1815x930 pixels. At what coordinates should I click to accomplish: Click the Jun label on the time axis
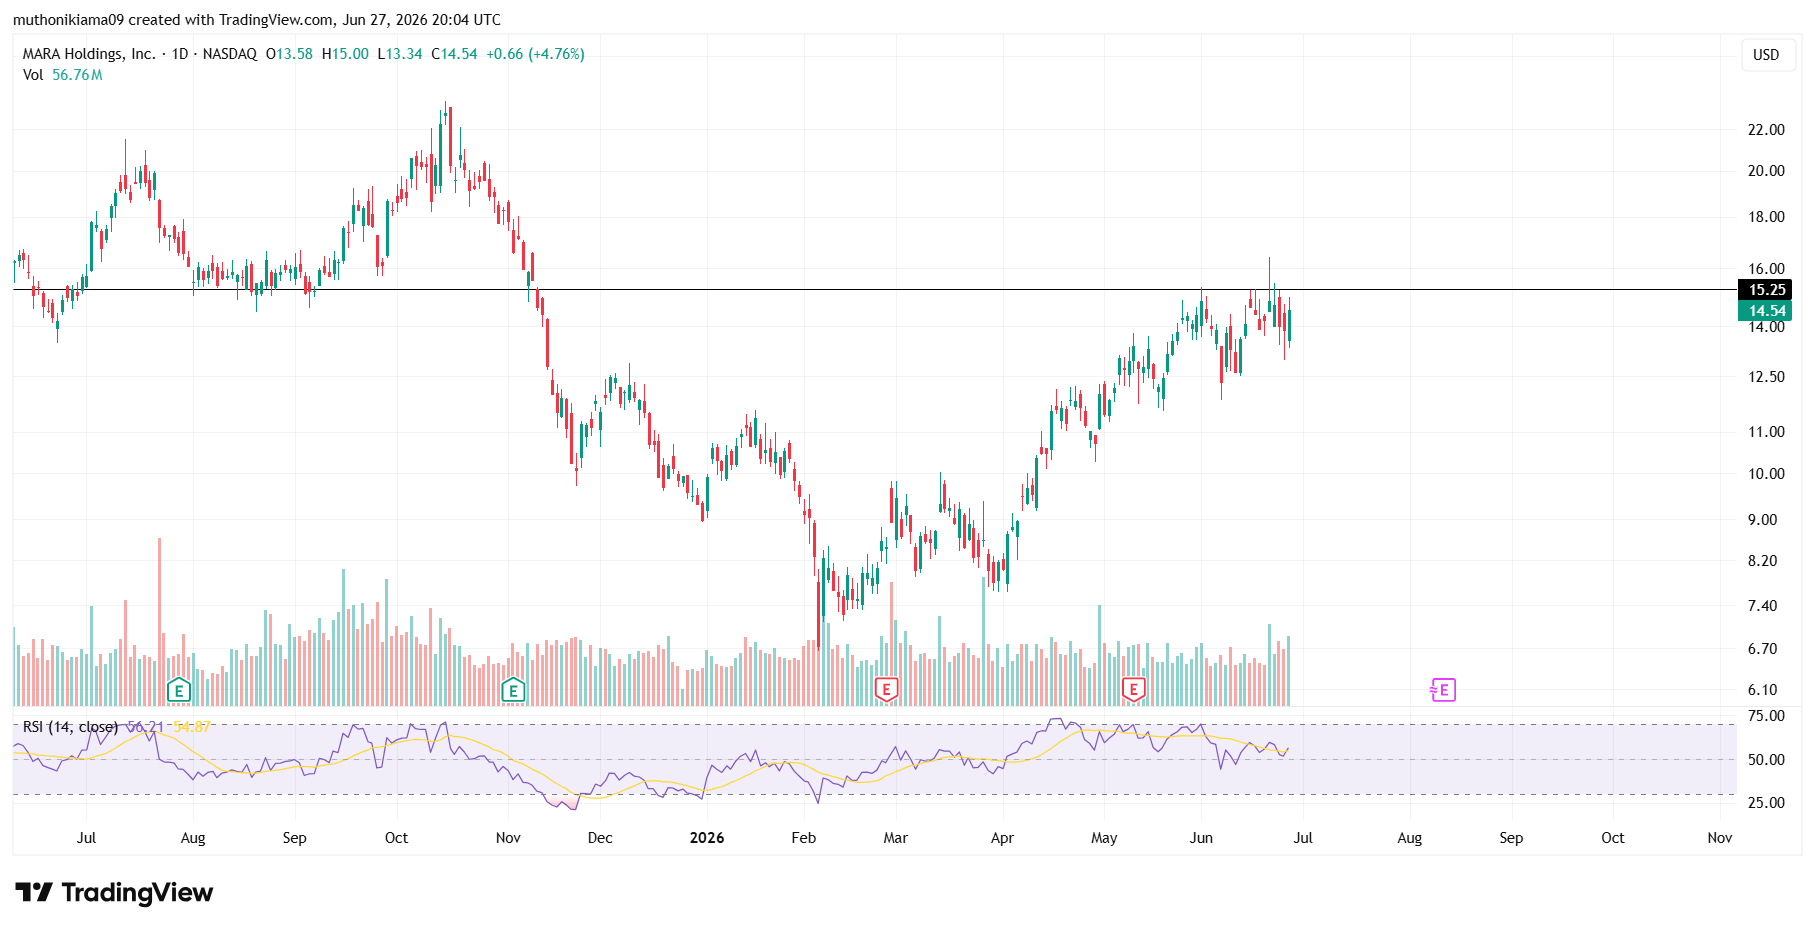pyautogui.click(x=1201, y=838)
